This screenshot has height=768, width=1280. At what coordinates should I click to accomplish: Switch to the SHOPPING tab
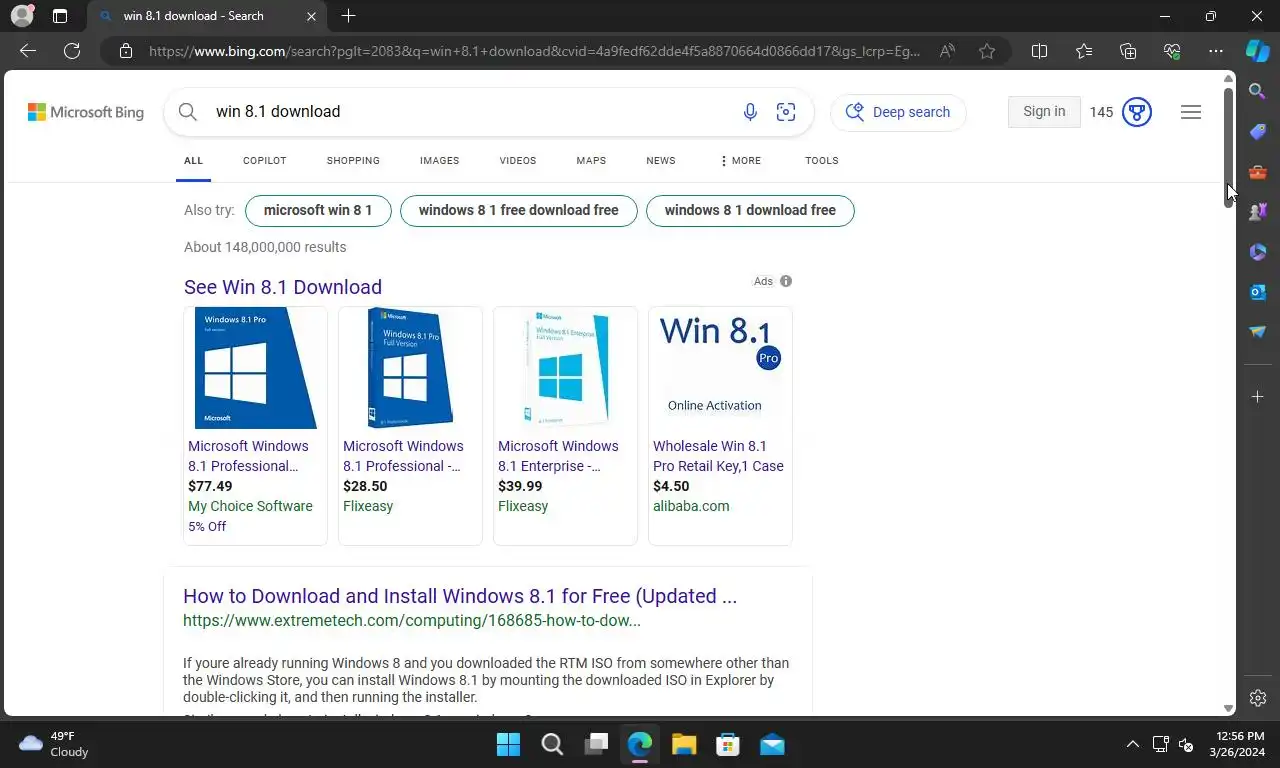[353, 161]
